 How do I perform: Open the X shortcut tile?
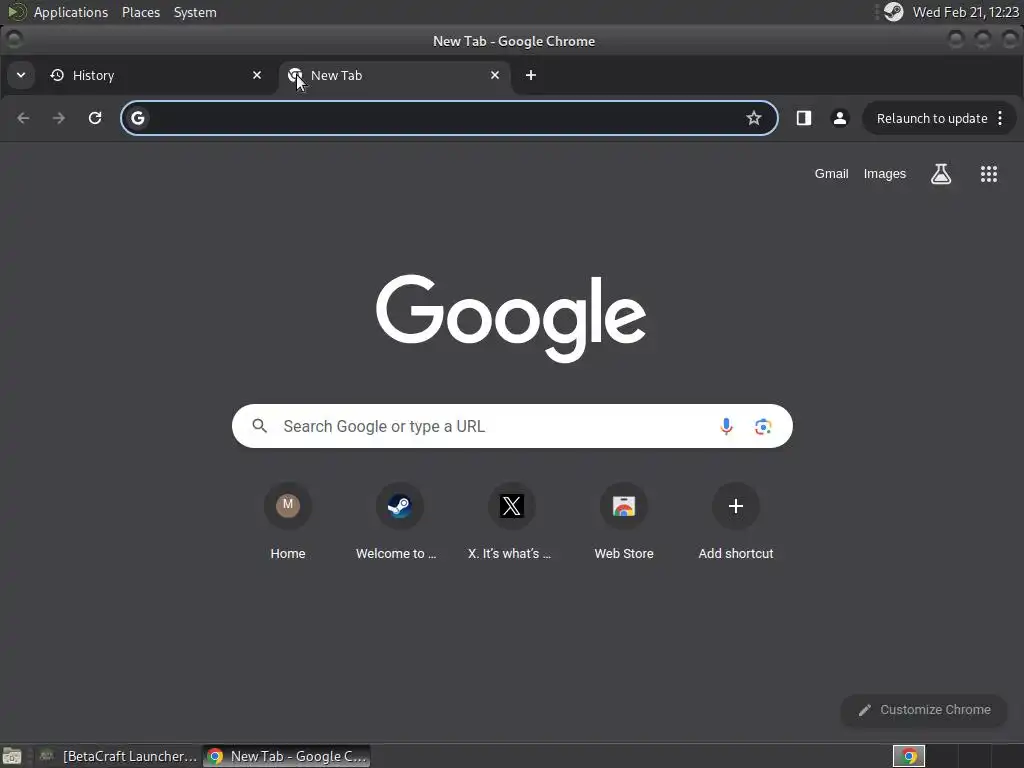(511, 522)
